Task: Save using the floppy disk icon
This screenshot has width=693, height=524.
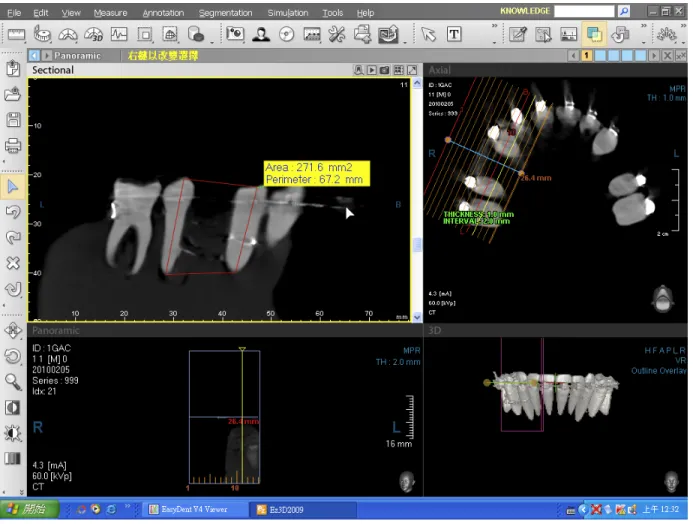Action: [x=13, y=119]
